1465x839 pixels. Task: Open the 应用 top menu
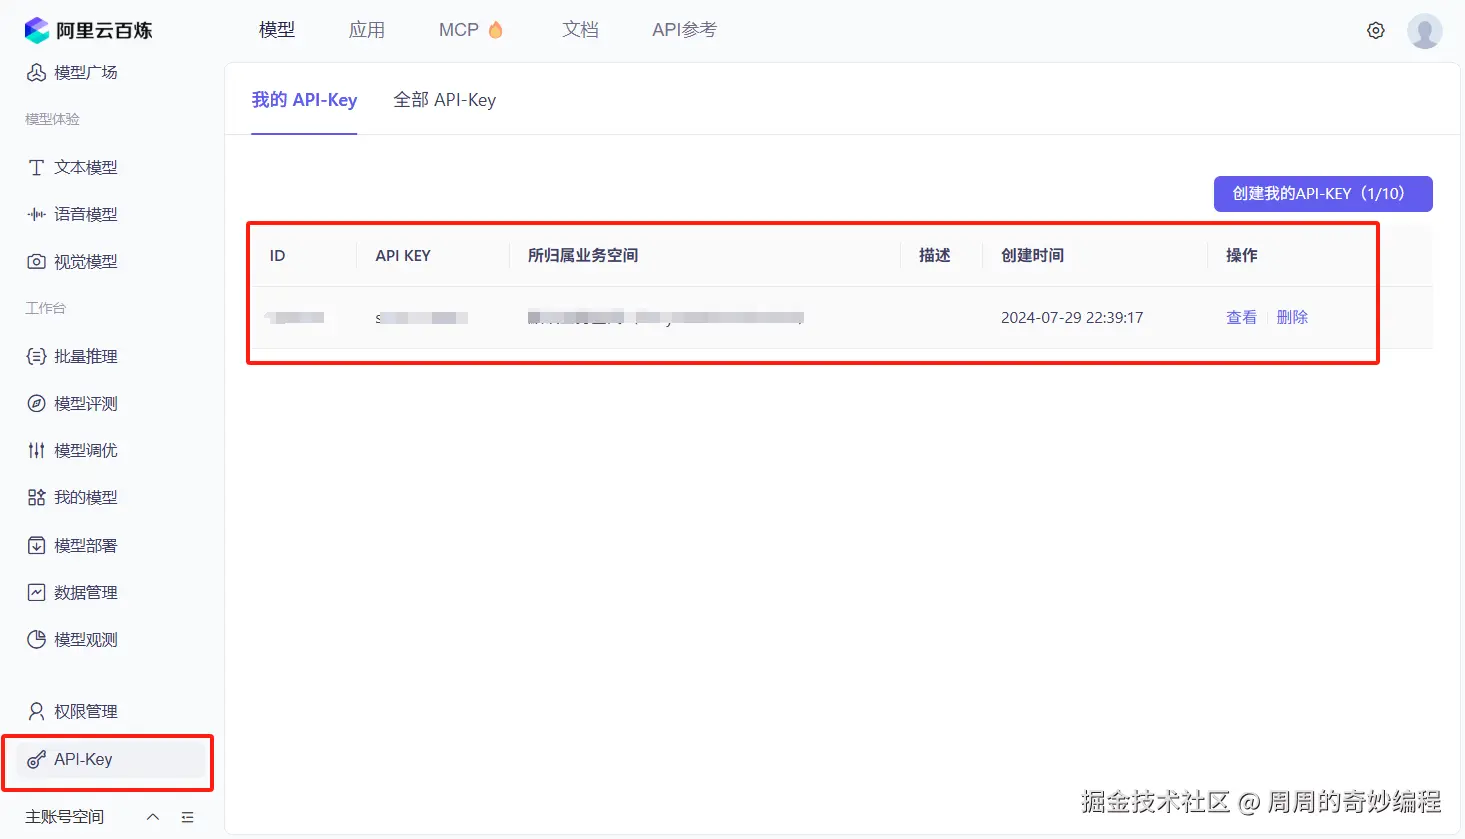(x=367, y=30)
